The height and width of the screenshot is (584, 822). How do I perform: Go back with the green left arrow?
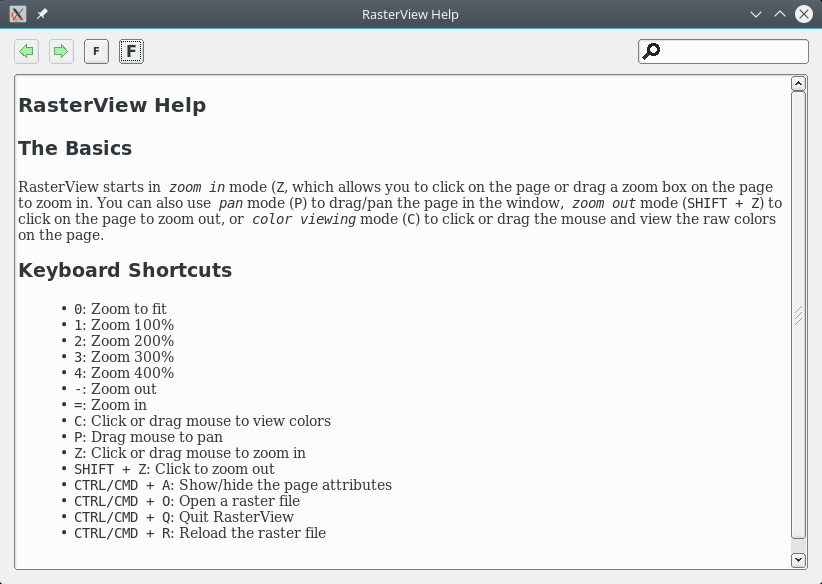pyautogui.click(x=26, y=51)
